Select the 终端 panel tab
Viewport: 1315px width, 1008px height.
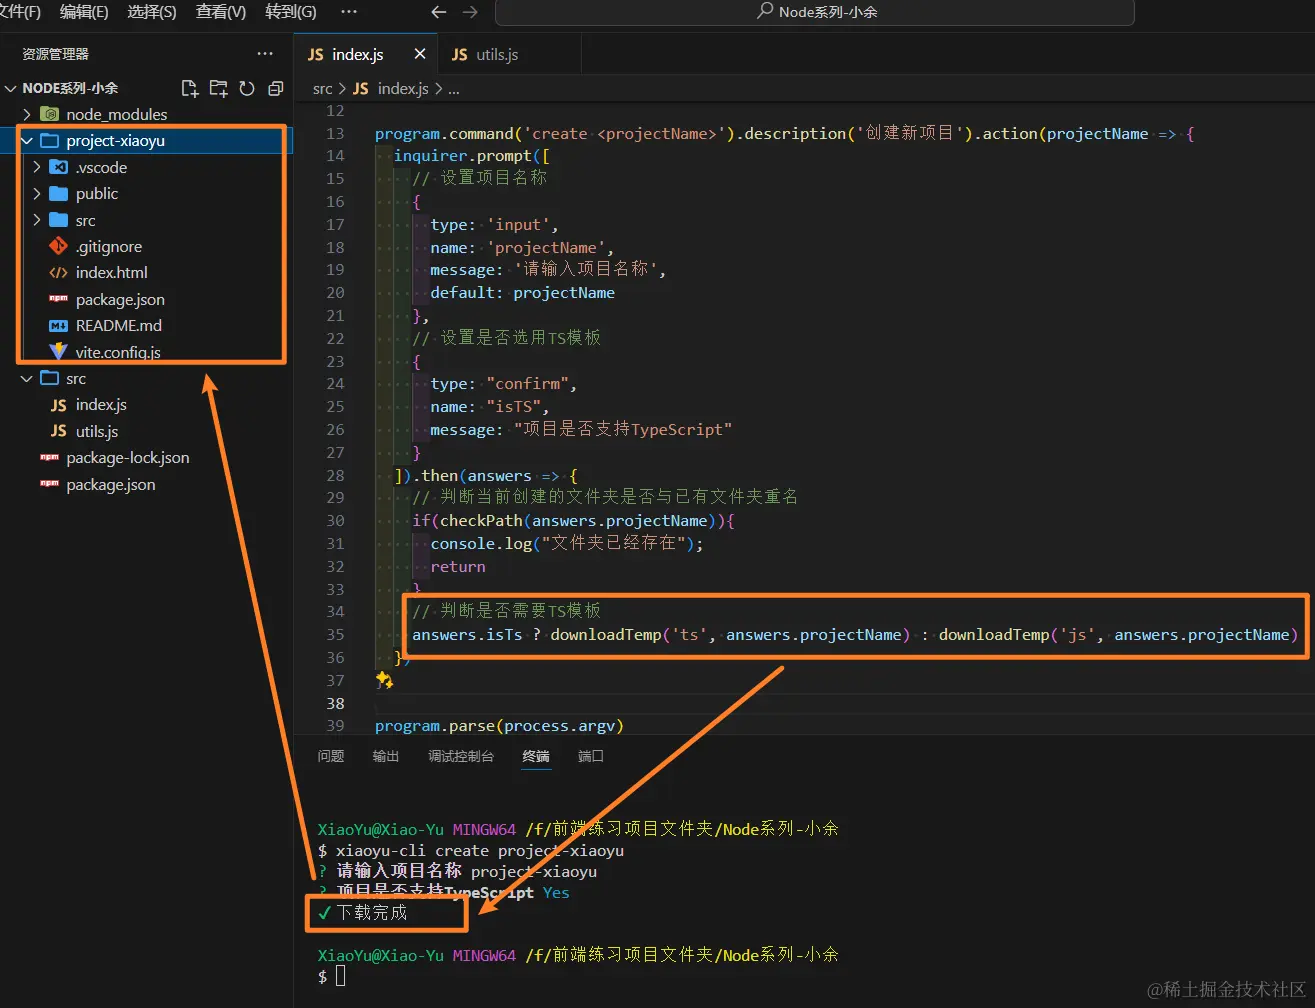click(x=536, y=756)
